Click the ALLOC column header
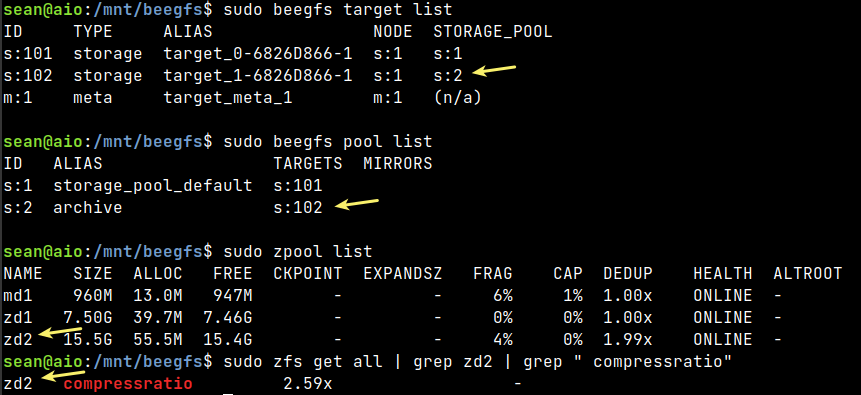The height and width of the screenshot is (395, 861). [x=158, y=274]
